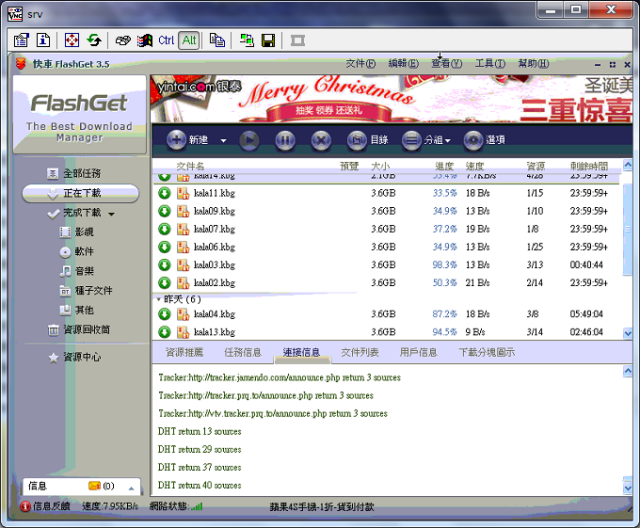
Task: Open the 音樂 folder
Action: tap(77, 271)
